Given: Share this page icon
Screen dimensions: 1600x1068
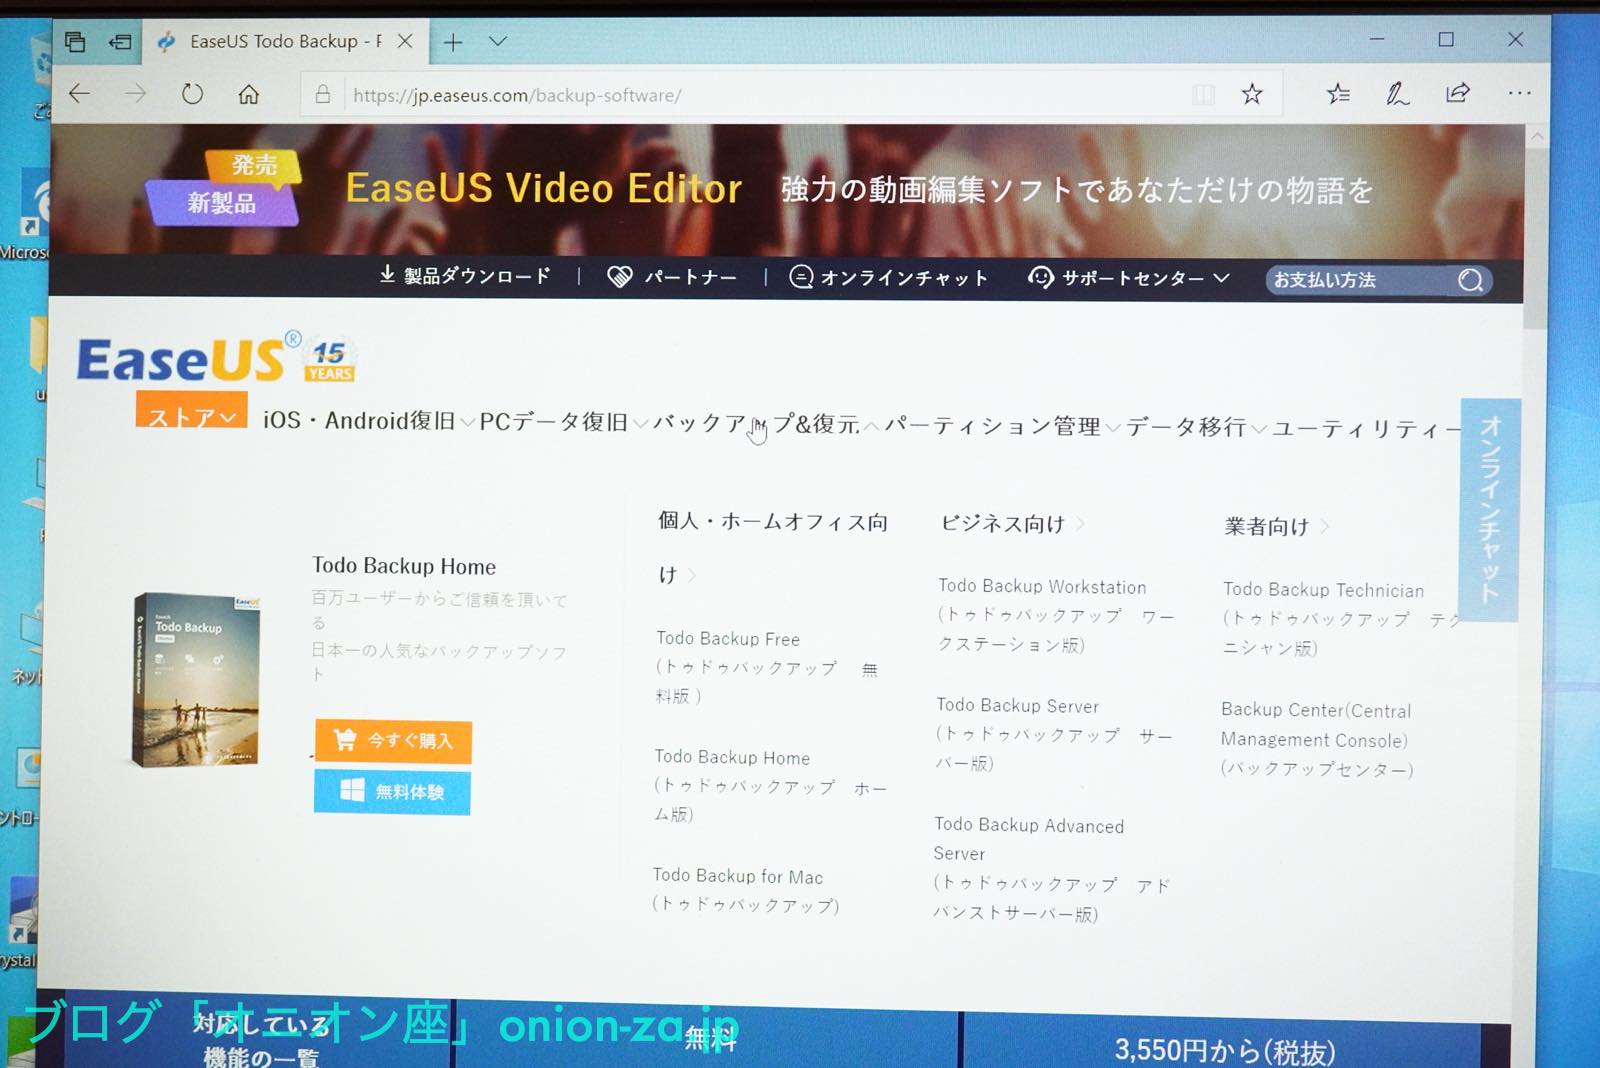Looking at the screenshot, I should (1458, 93).
